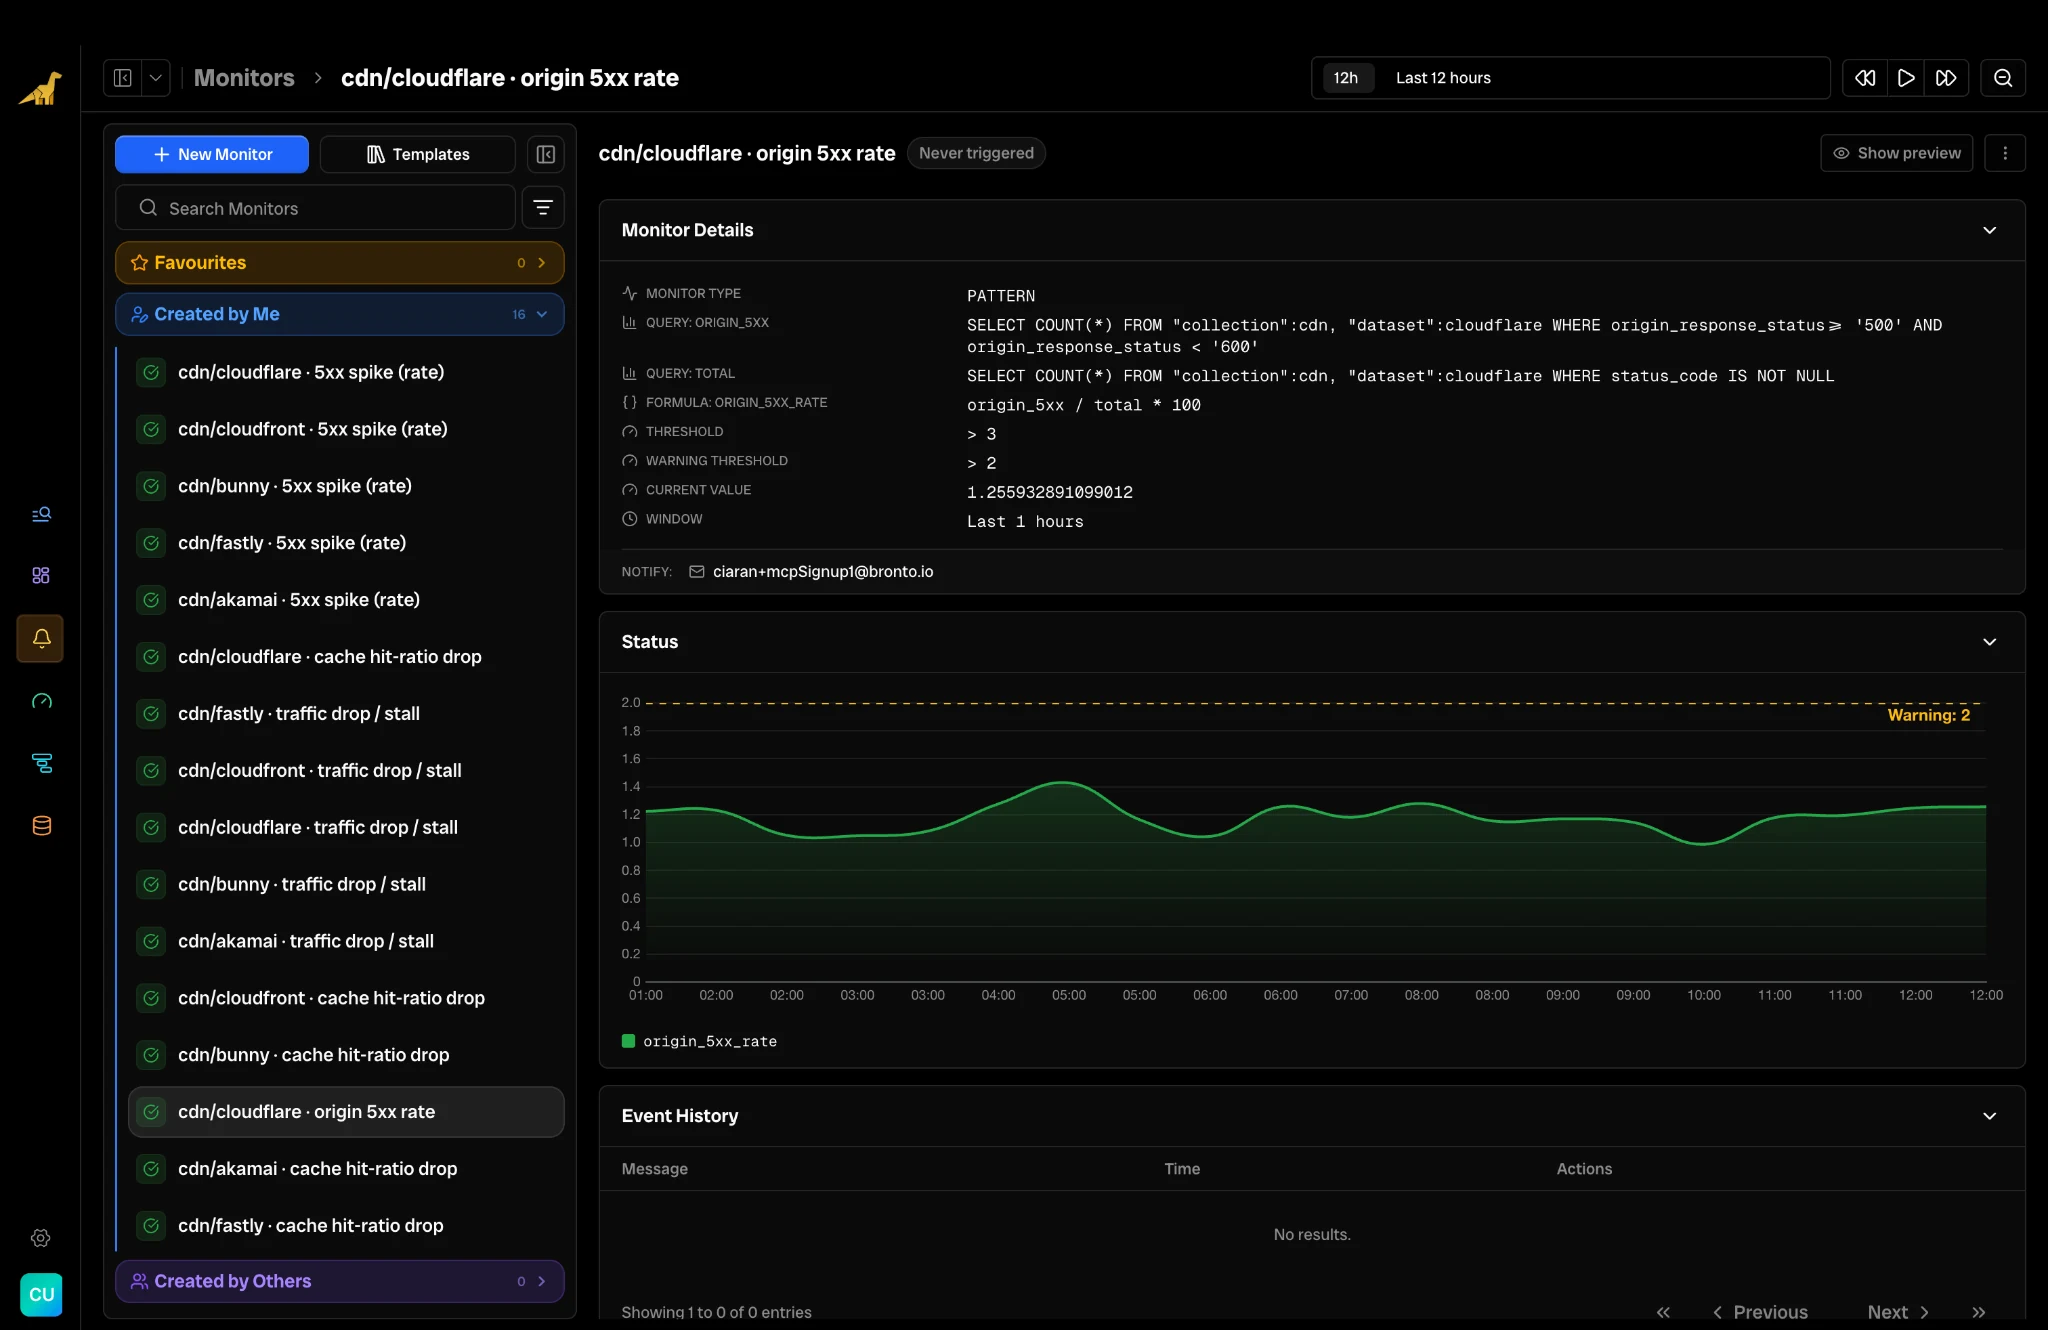Open the monitor filter options

pyautogui.click(x=543, y=208)
